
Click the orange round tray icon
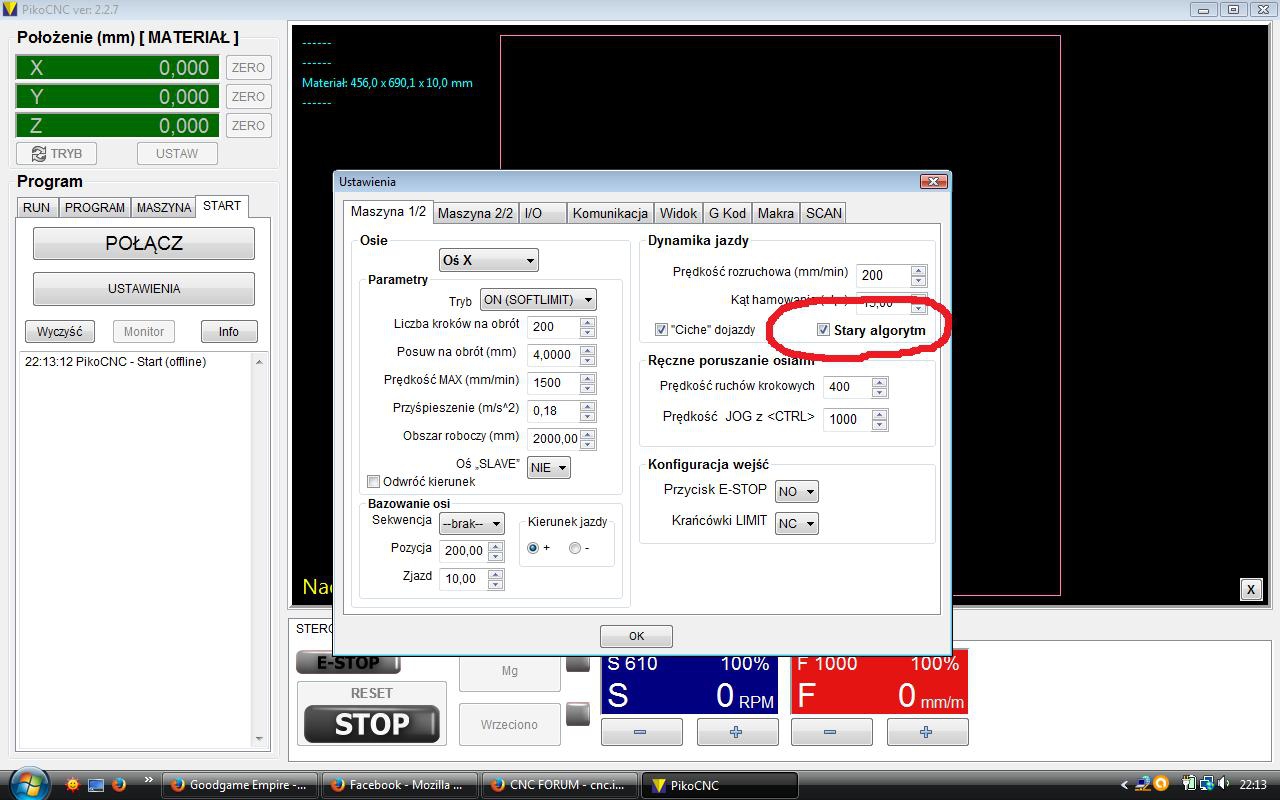[1160, 785]
